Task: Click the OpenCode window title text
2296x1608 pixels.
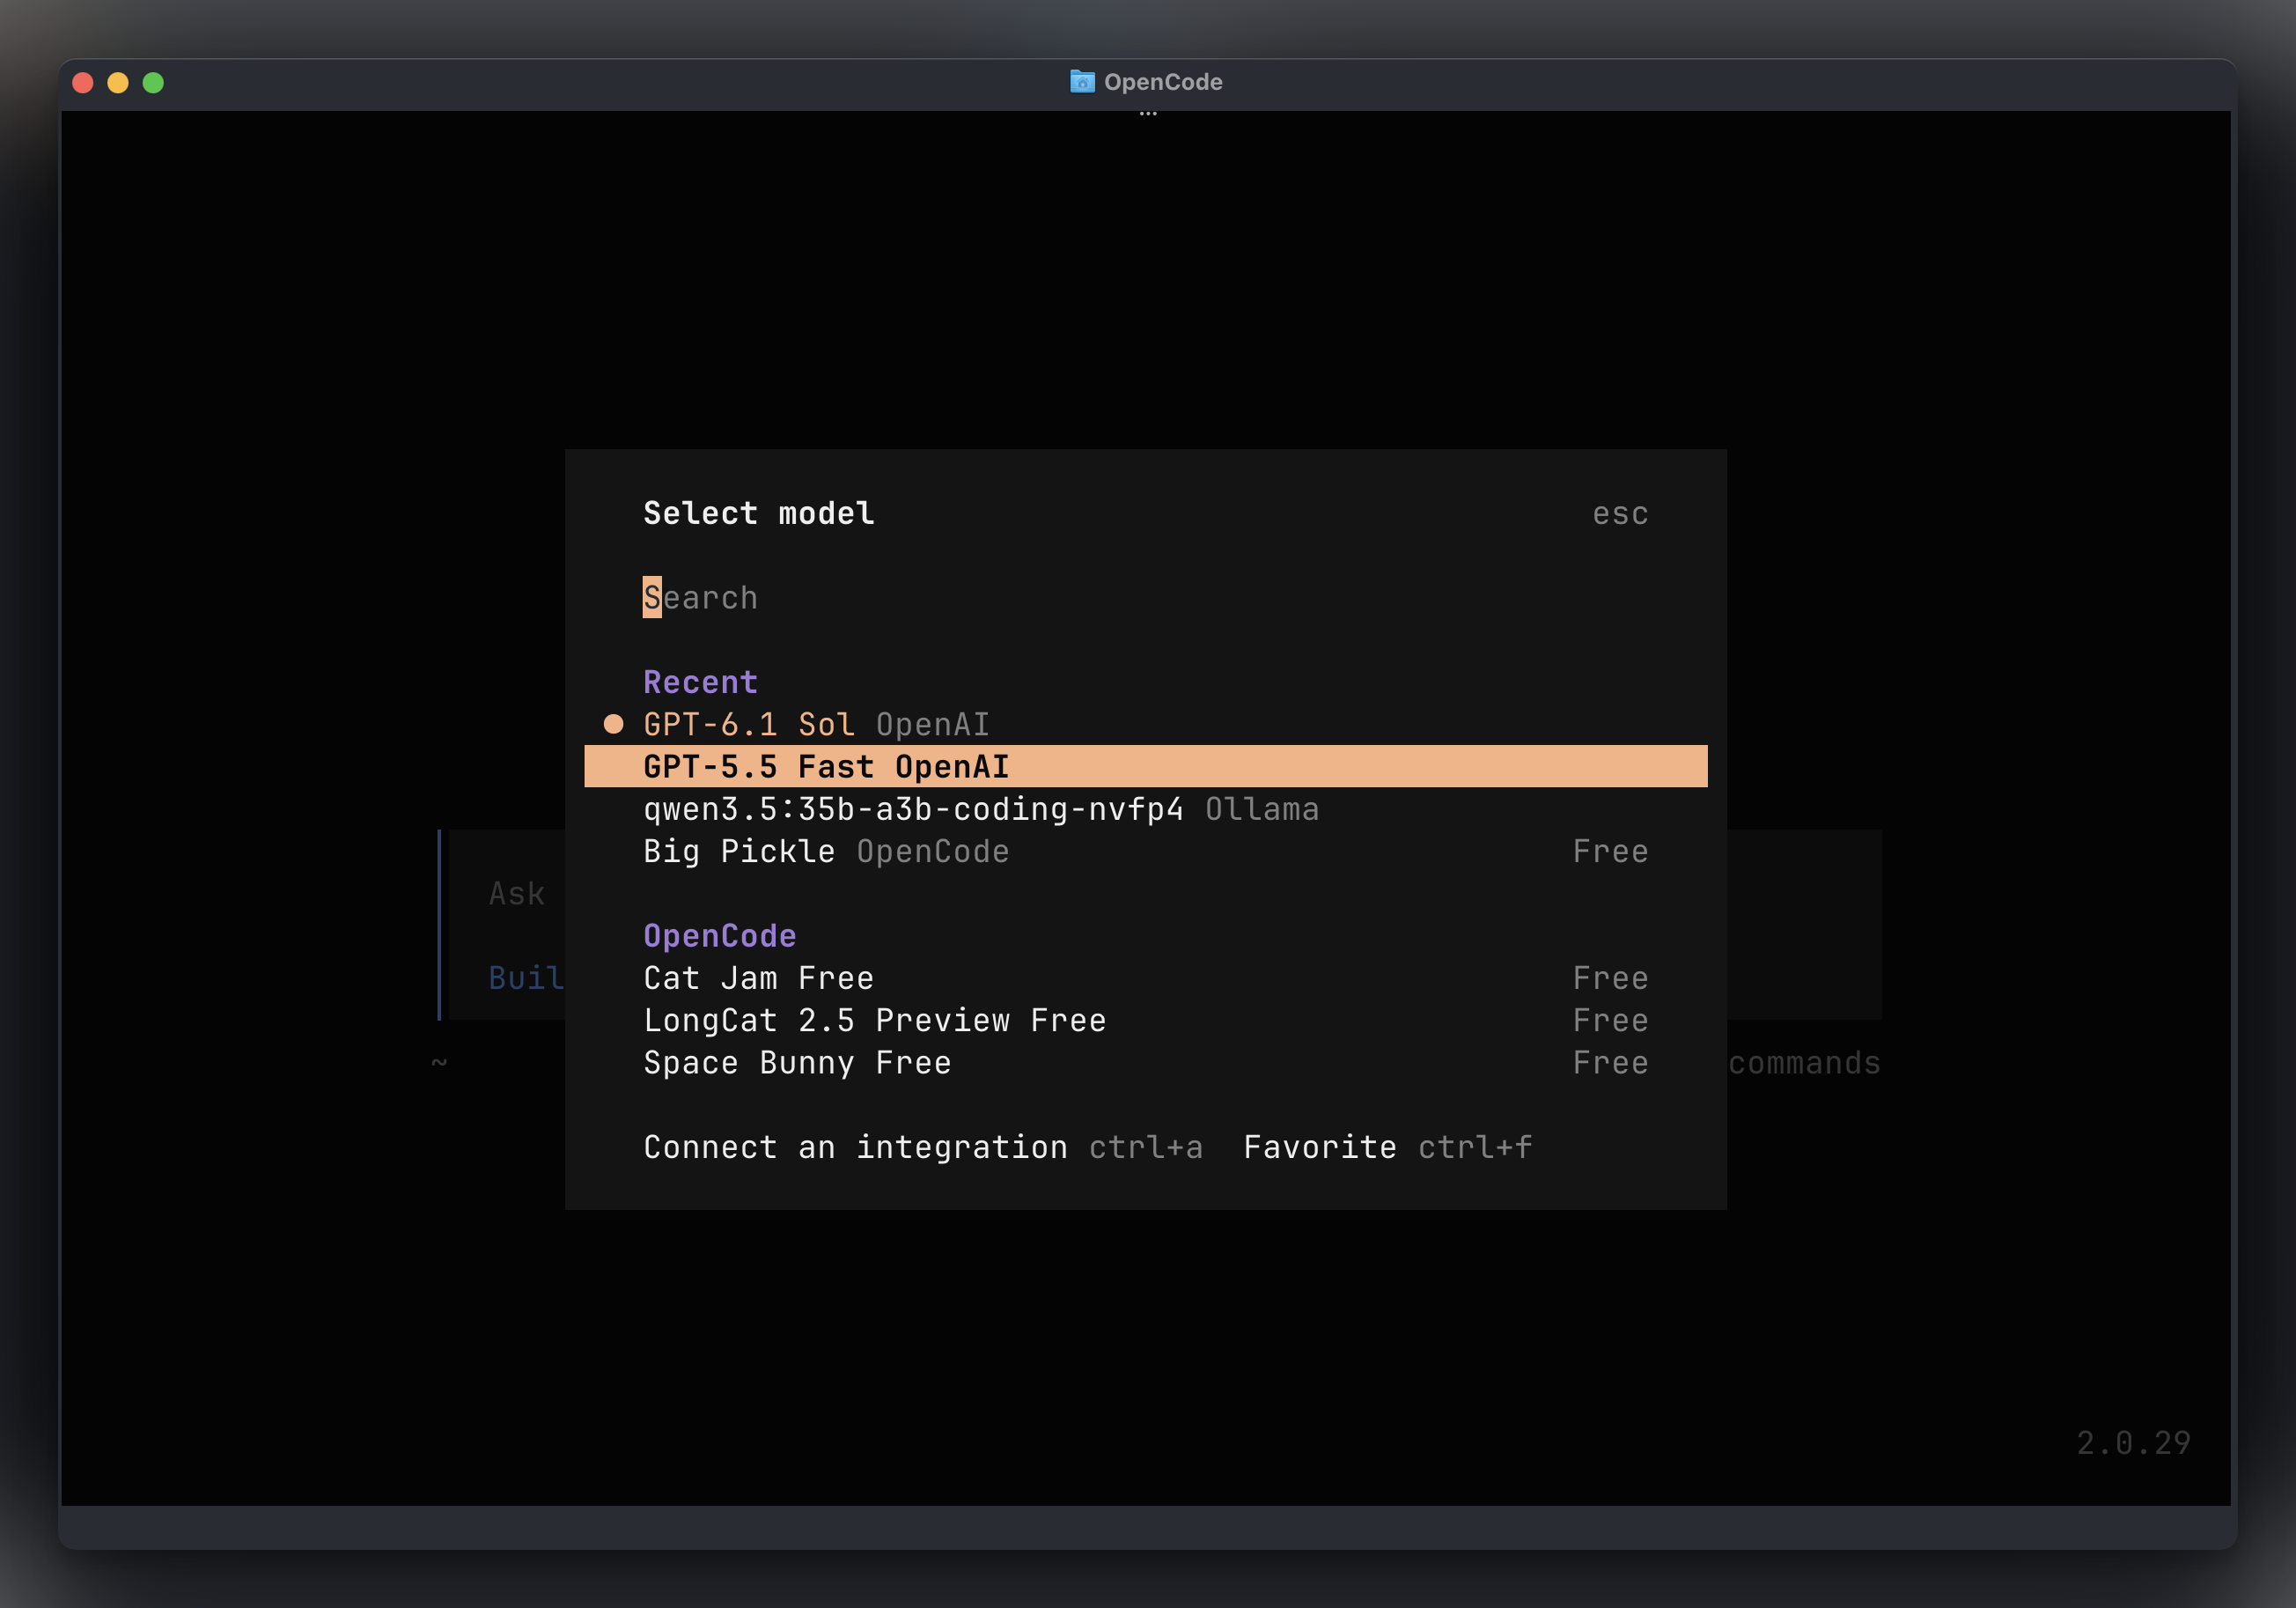Action: [x=1163, y=82]
